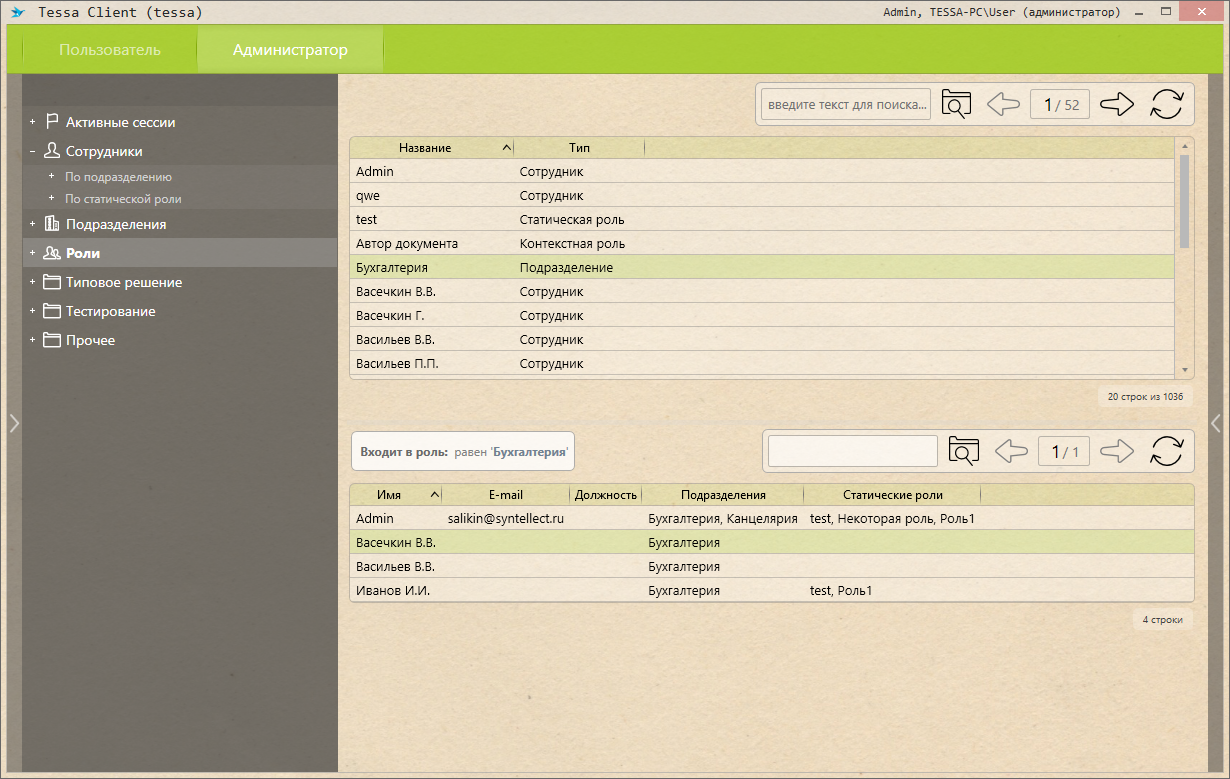
Task: Open the Сотрудники tree item
Action: (104, 151)
